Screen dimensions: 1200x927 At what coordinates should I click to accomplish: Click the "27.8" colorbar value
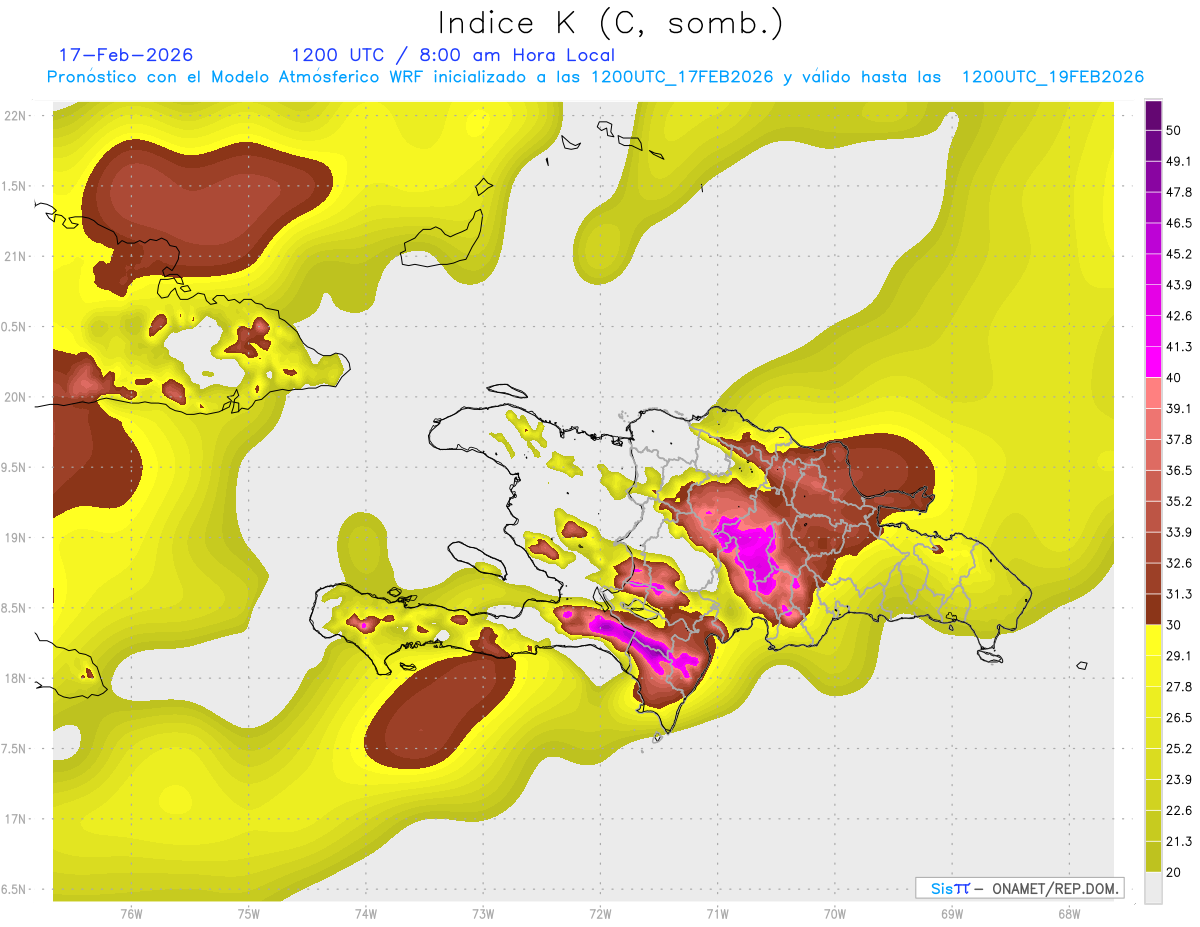point(1179,687)
